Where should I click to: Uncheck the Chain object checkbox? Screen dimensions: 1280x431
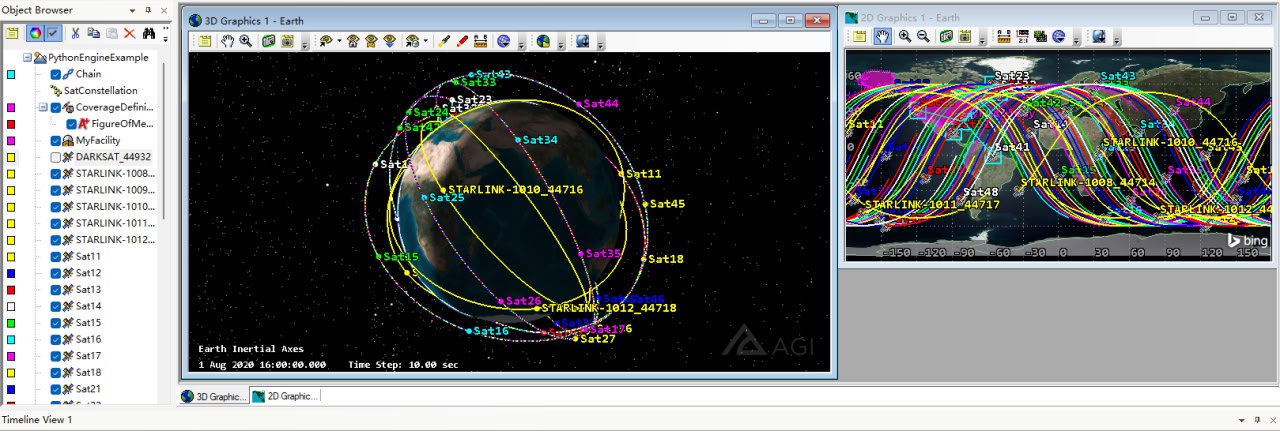tap(56, 74)
